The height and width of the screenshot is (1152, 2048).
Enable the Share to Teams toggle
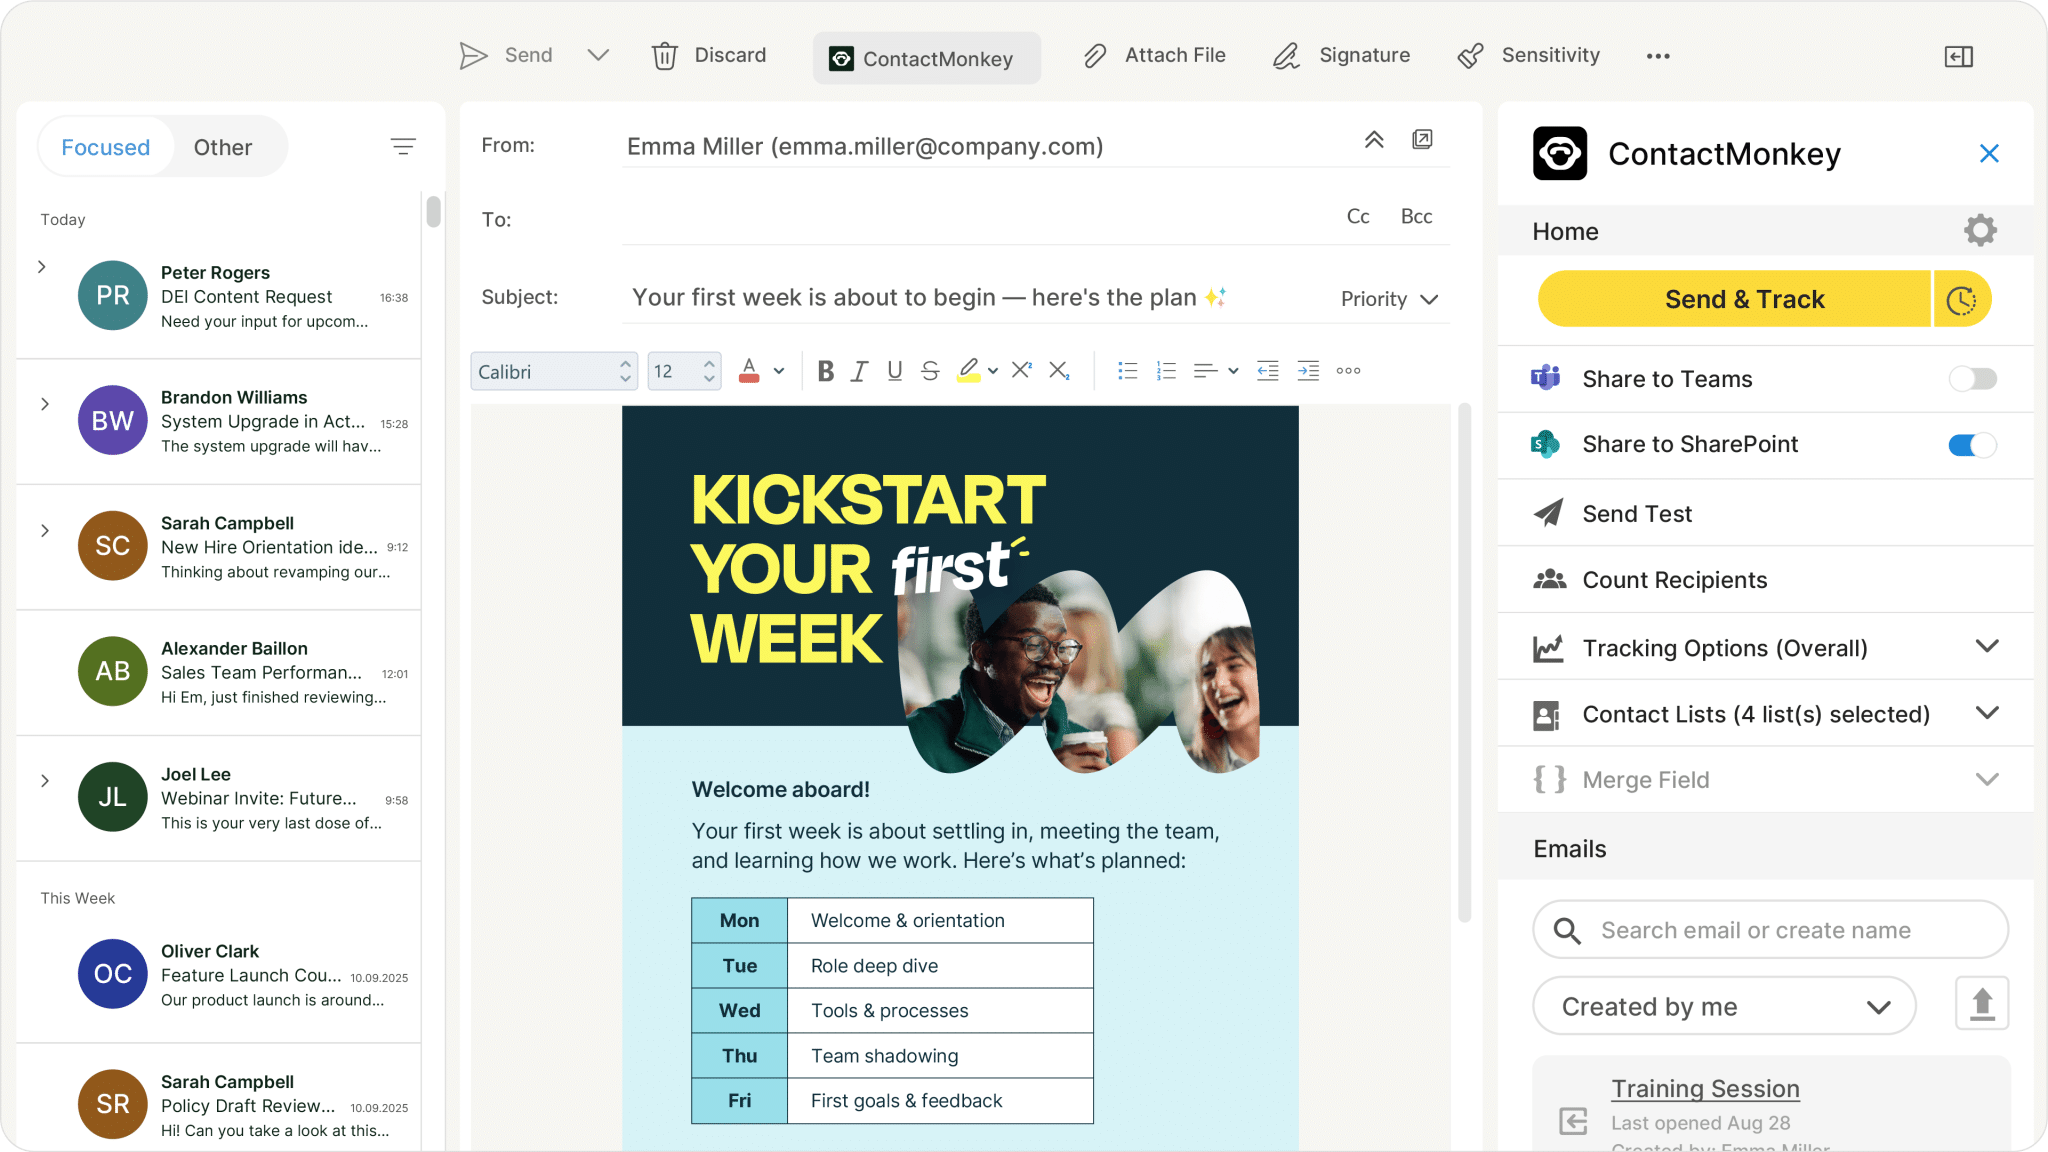(1972, 379)
